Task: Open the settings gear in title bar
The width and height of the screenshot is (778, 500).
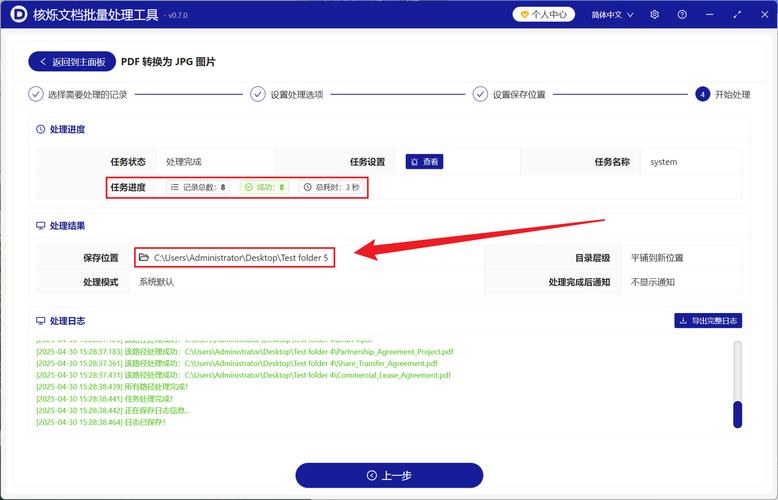Action: pyautogui.click(x=655, y=15)
